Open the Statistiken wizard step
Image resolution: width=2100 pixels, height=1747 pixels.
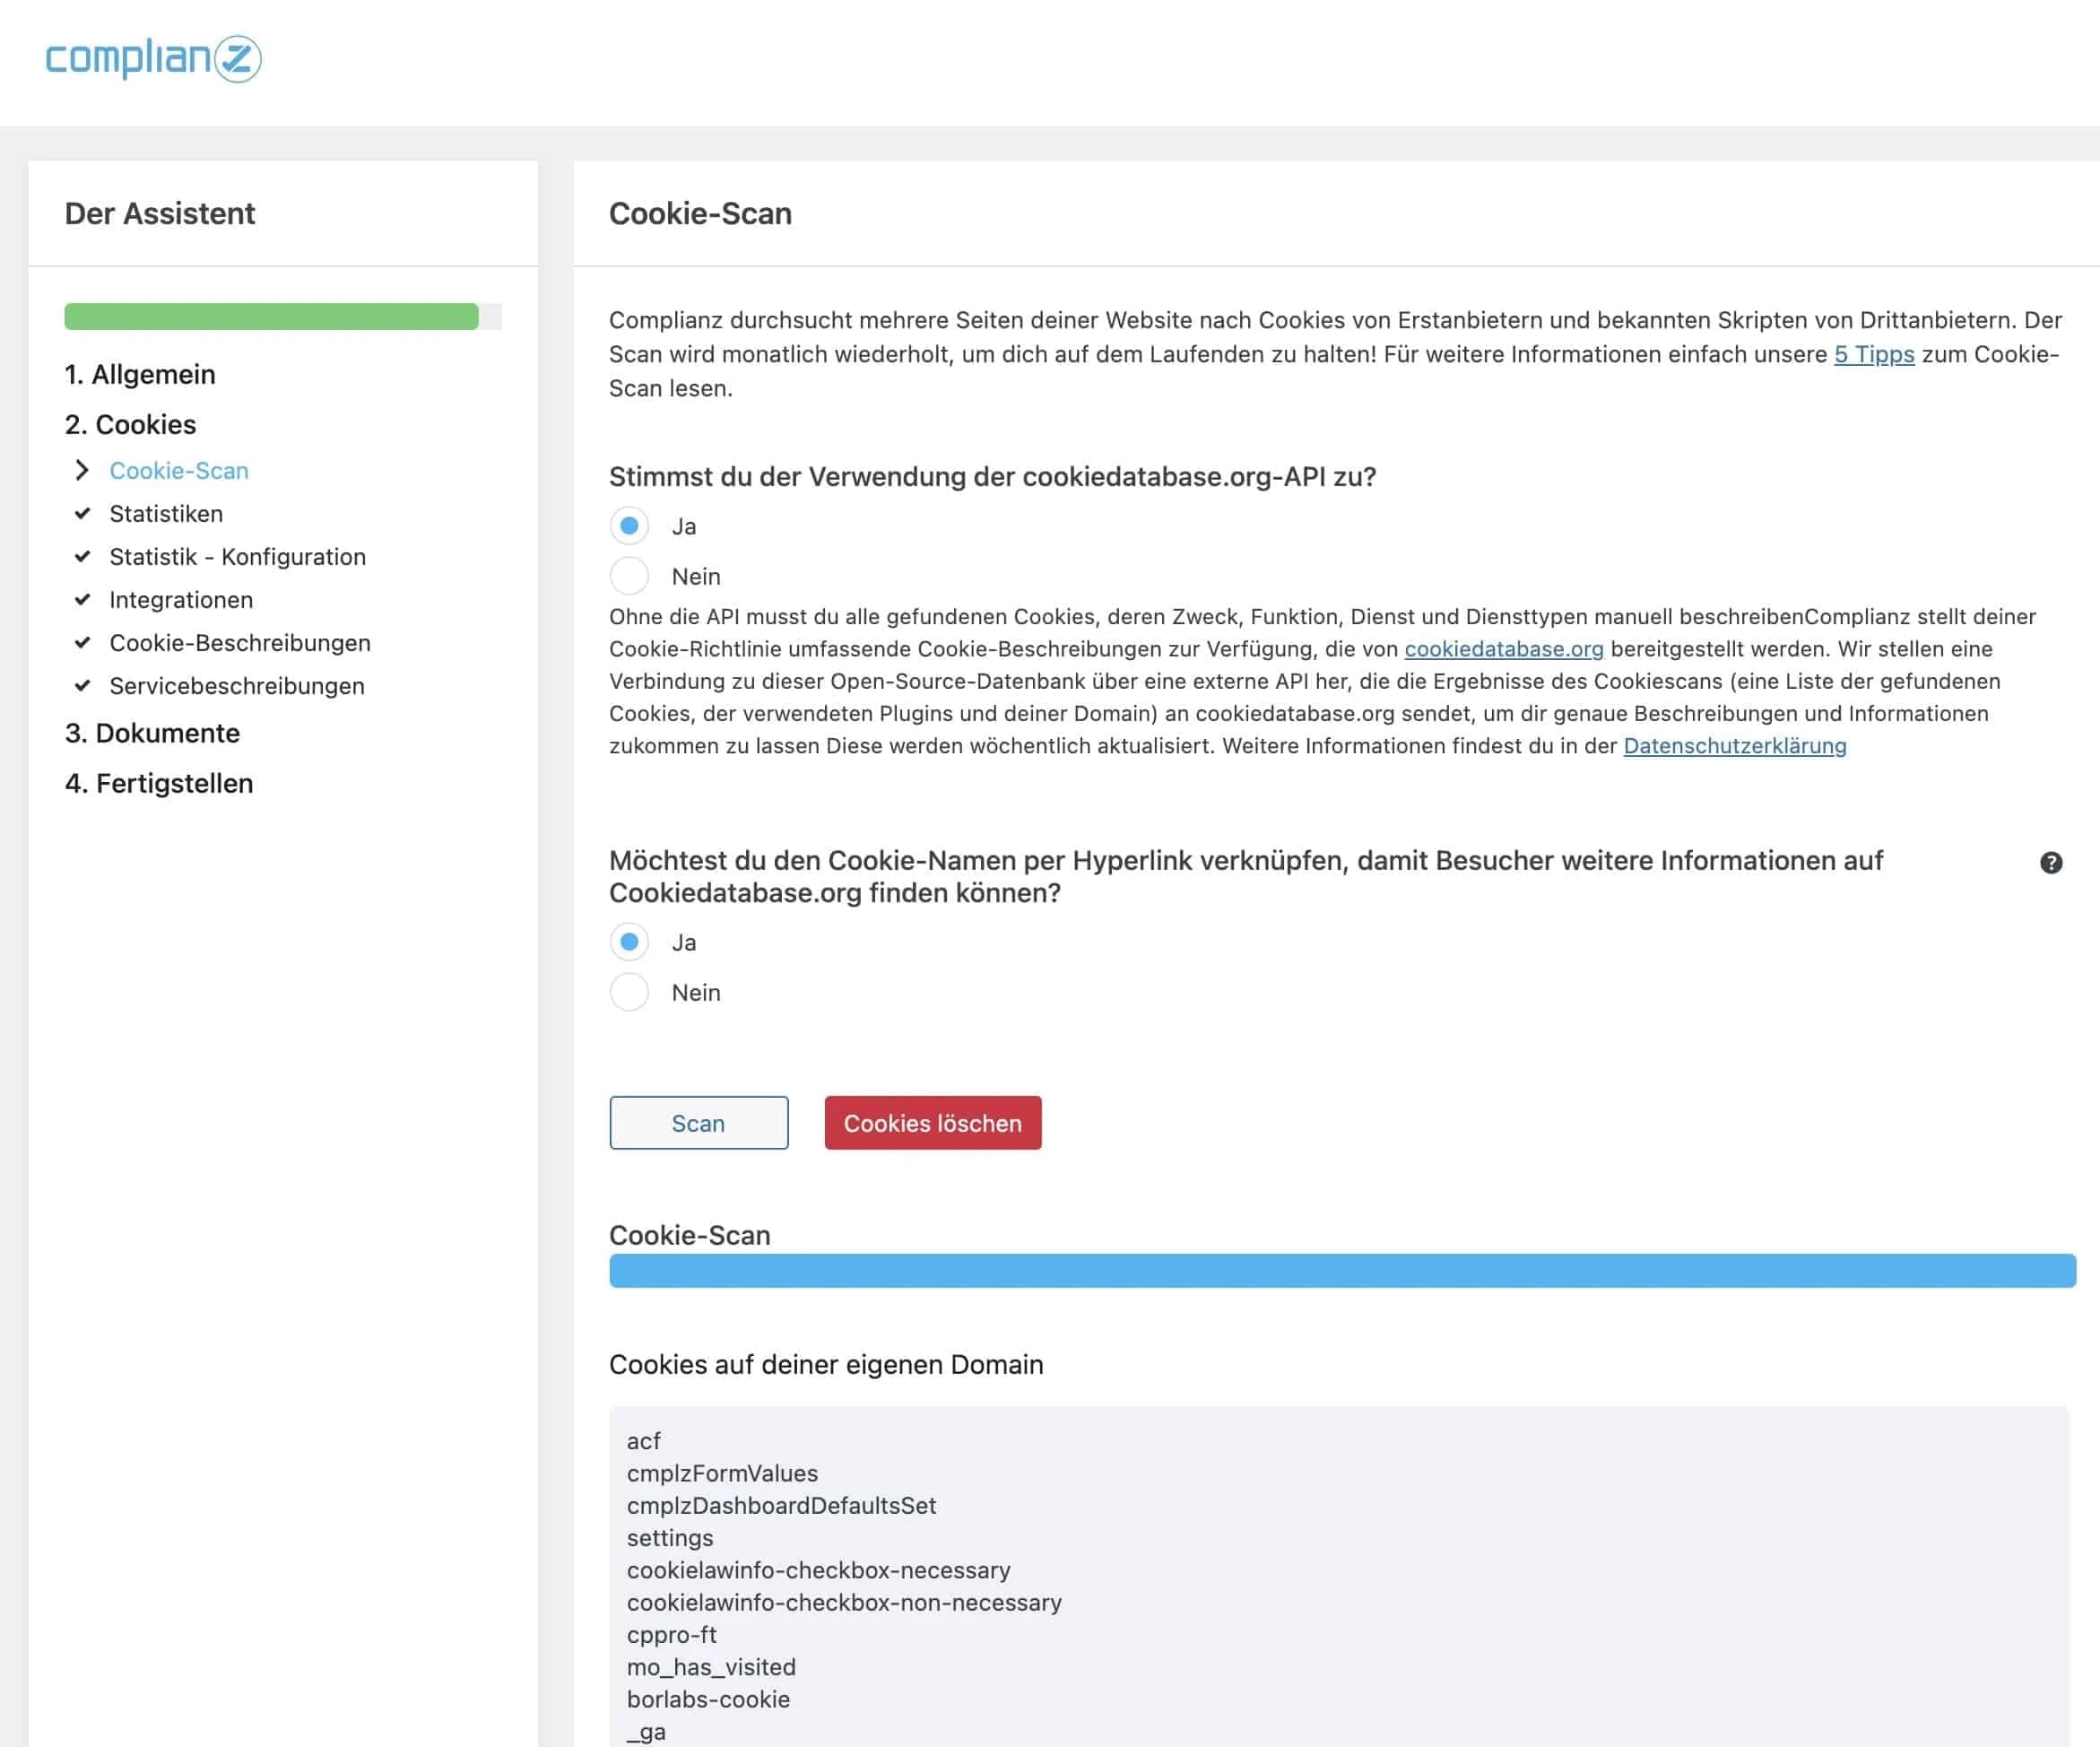coord(166,513)
